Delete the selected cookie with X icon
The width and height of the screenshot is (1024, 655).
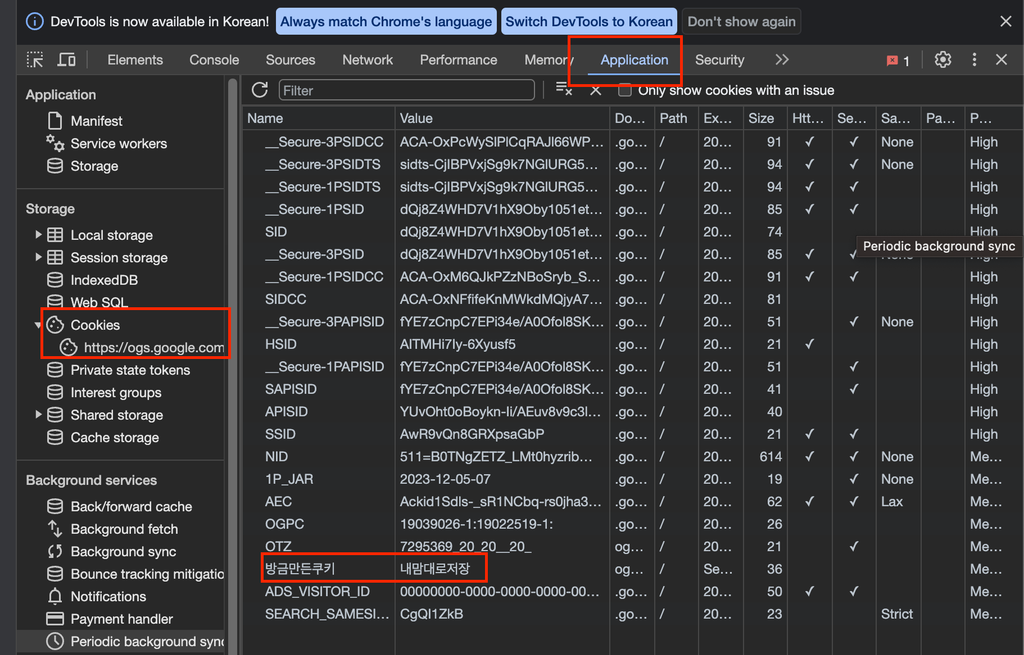coord(596,90)
